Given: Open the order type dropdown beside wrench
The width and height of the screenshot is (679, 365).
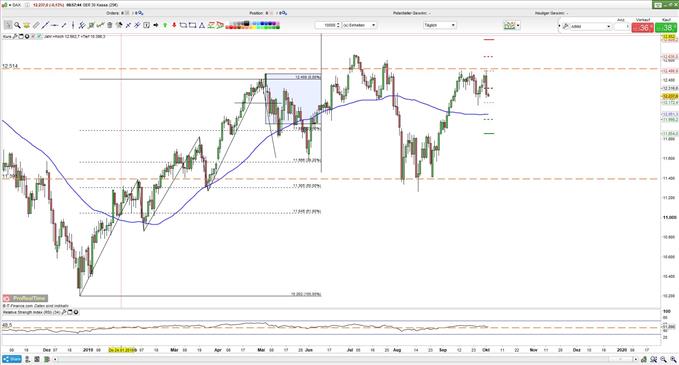Looking at the screenshot, I should click(x=590, y=26).
